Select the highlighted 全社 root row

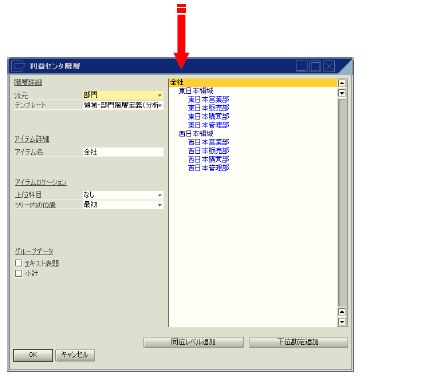[x=253, y=82]
